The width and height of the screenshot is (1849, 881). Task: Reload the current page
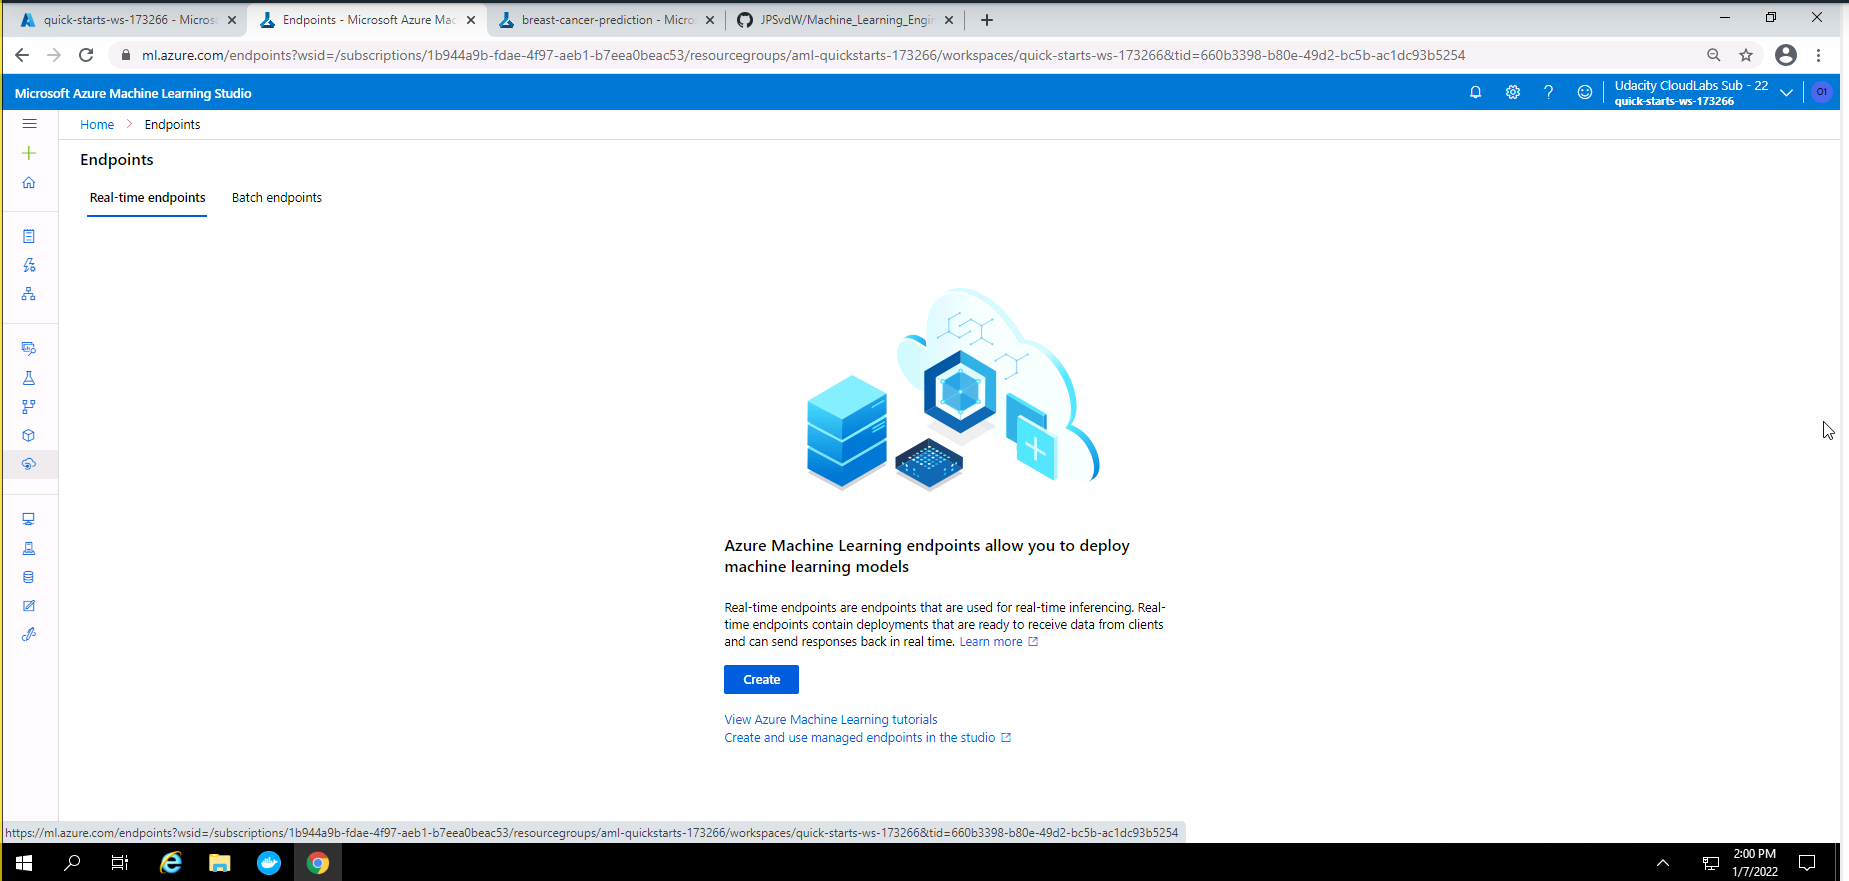[86, 55]
